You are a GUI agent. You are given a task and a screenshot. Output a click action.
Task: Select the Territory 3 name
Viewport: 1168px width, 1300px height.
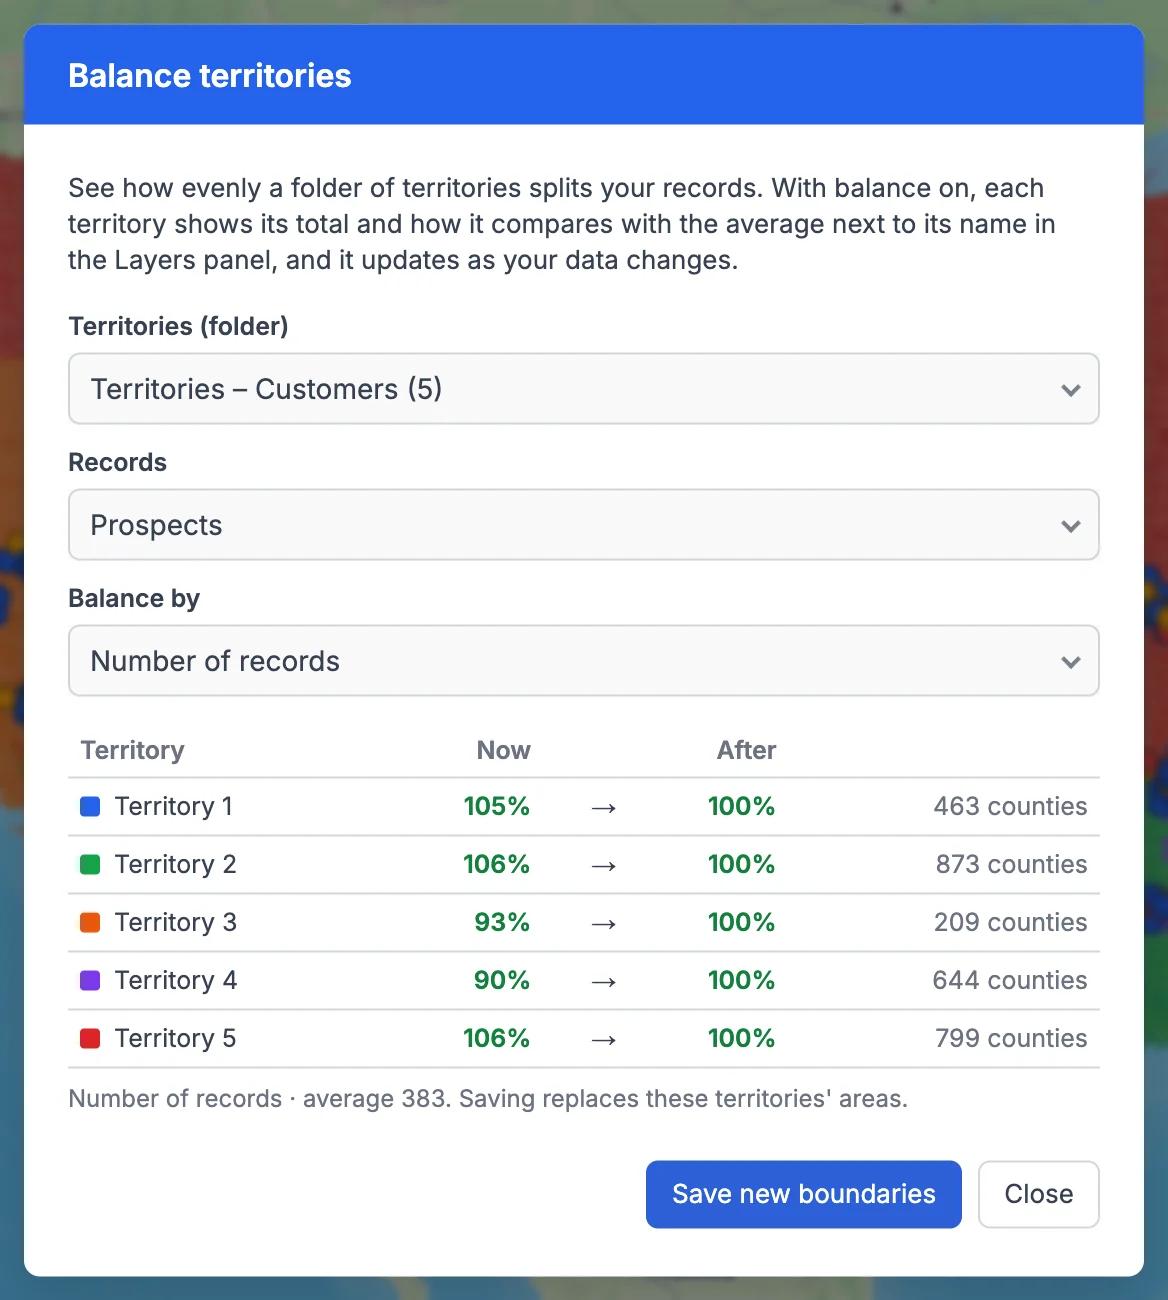tap(176, 922)
